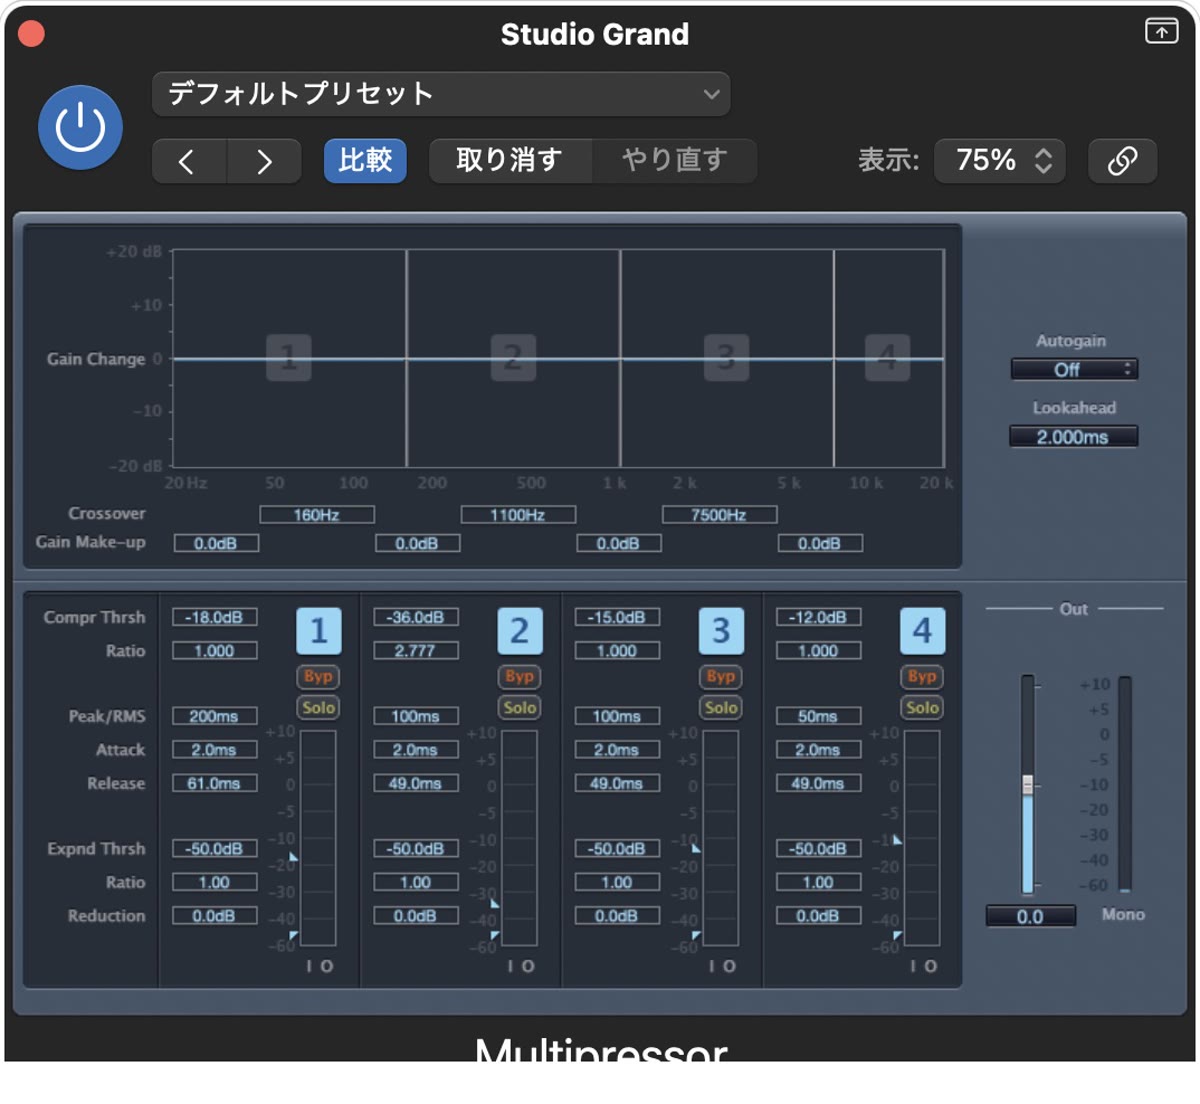Toggle band 3 enable button
Viewport: 1200px width, 1104px height.
coord(721,631)
